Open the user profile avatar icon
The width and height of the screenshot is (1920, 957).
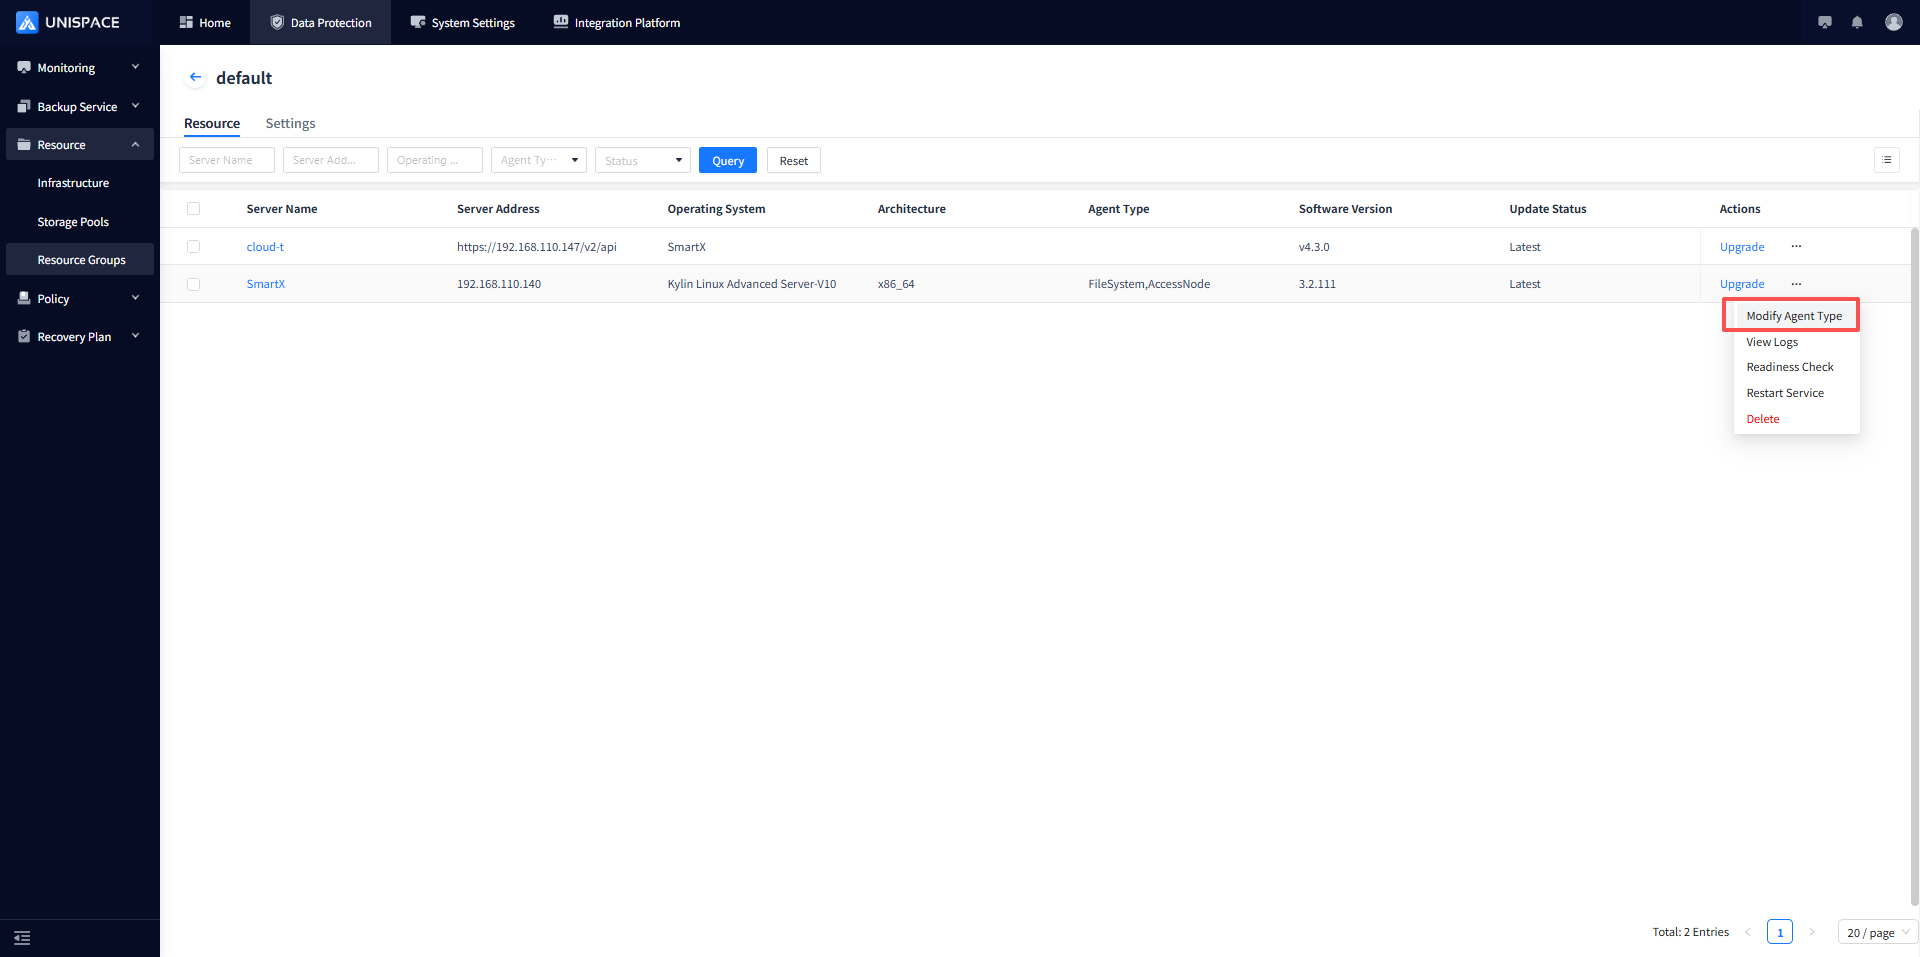(x=1893, y=22)
